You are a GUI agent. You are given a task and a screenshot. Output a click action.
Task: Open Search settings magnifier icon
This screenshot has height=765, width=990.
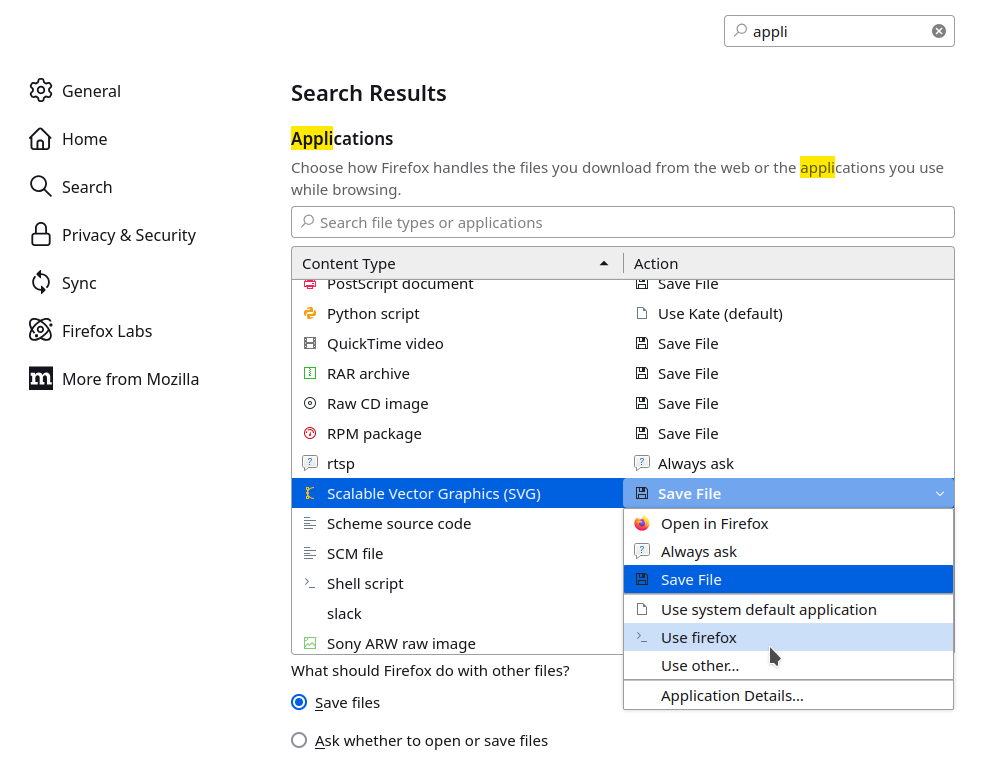tap(40, 187)
